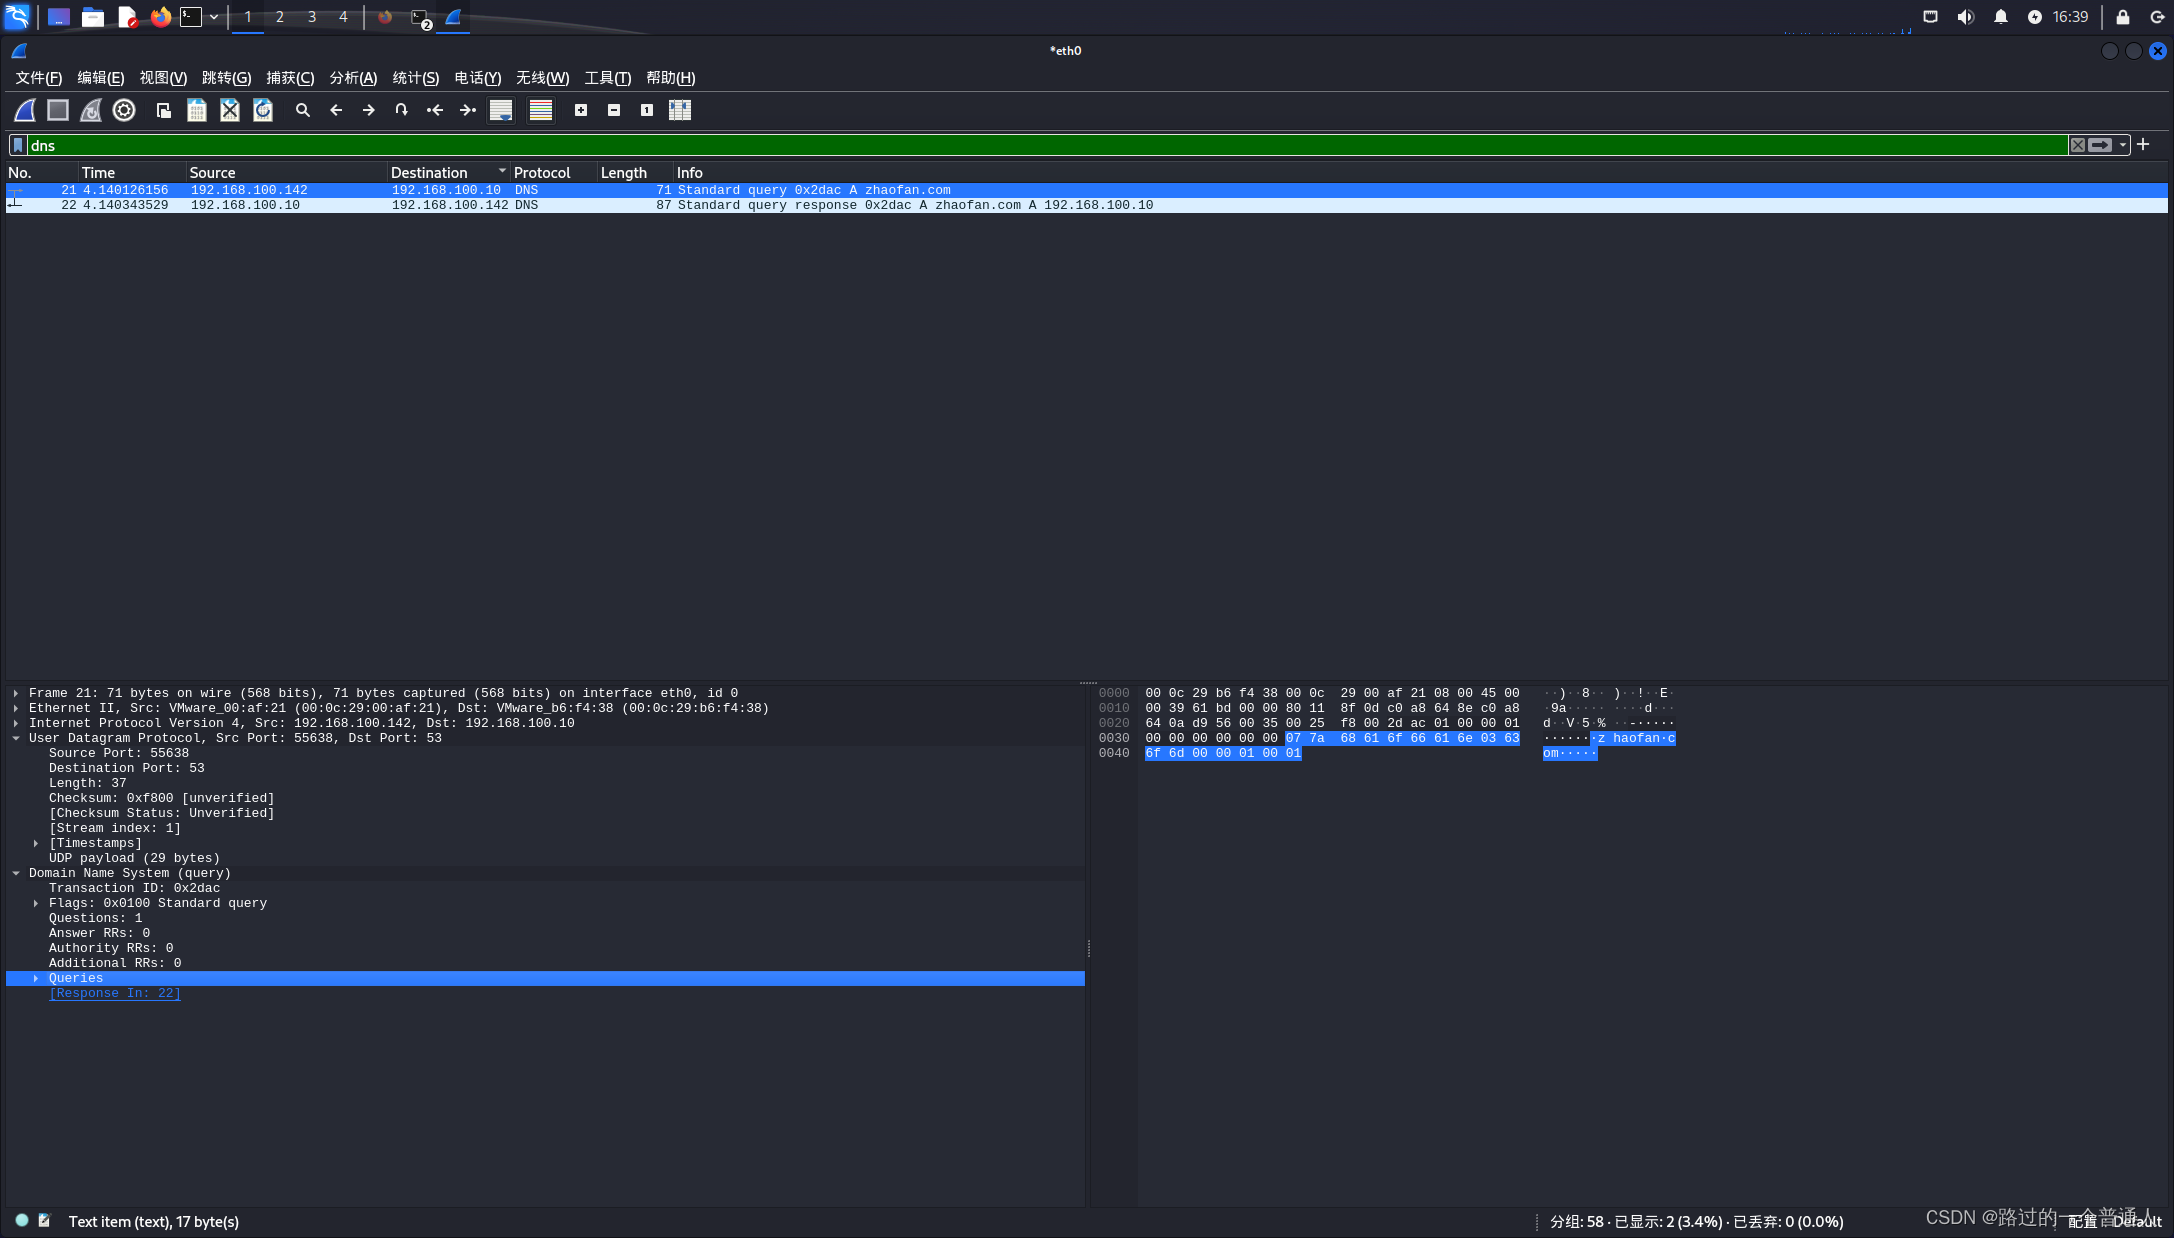
Task: Open the display filter history dropdown
Action: 2122,145
